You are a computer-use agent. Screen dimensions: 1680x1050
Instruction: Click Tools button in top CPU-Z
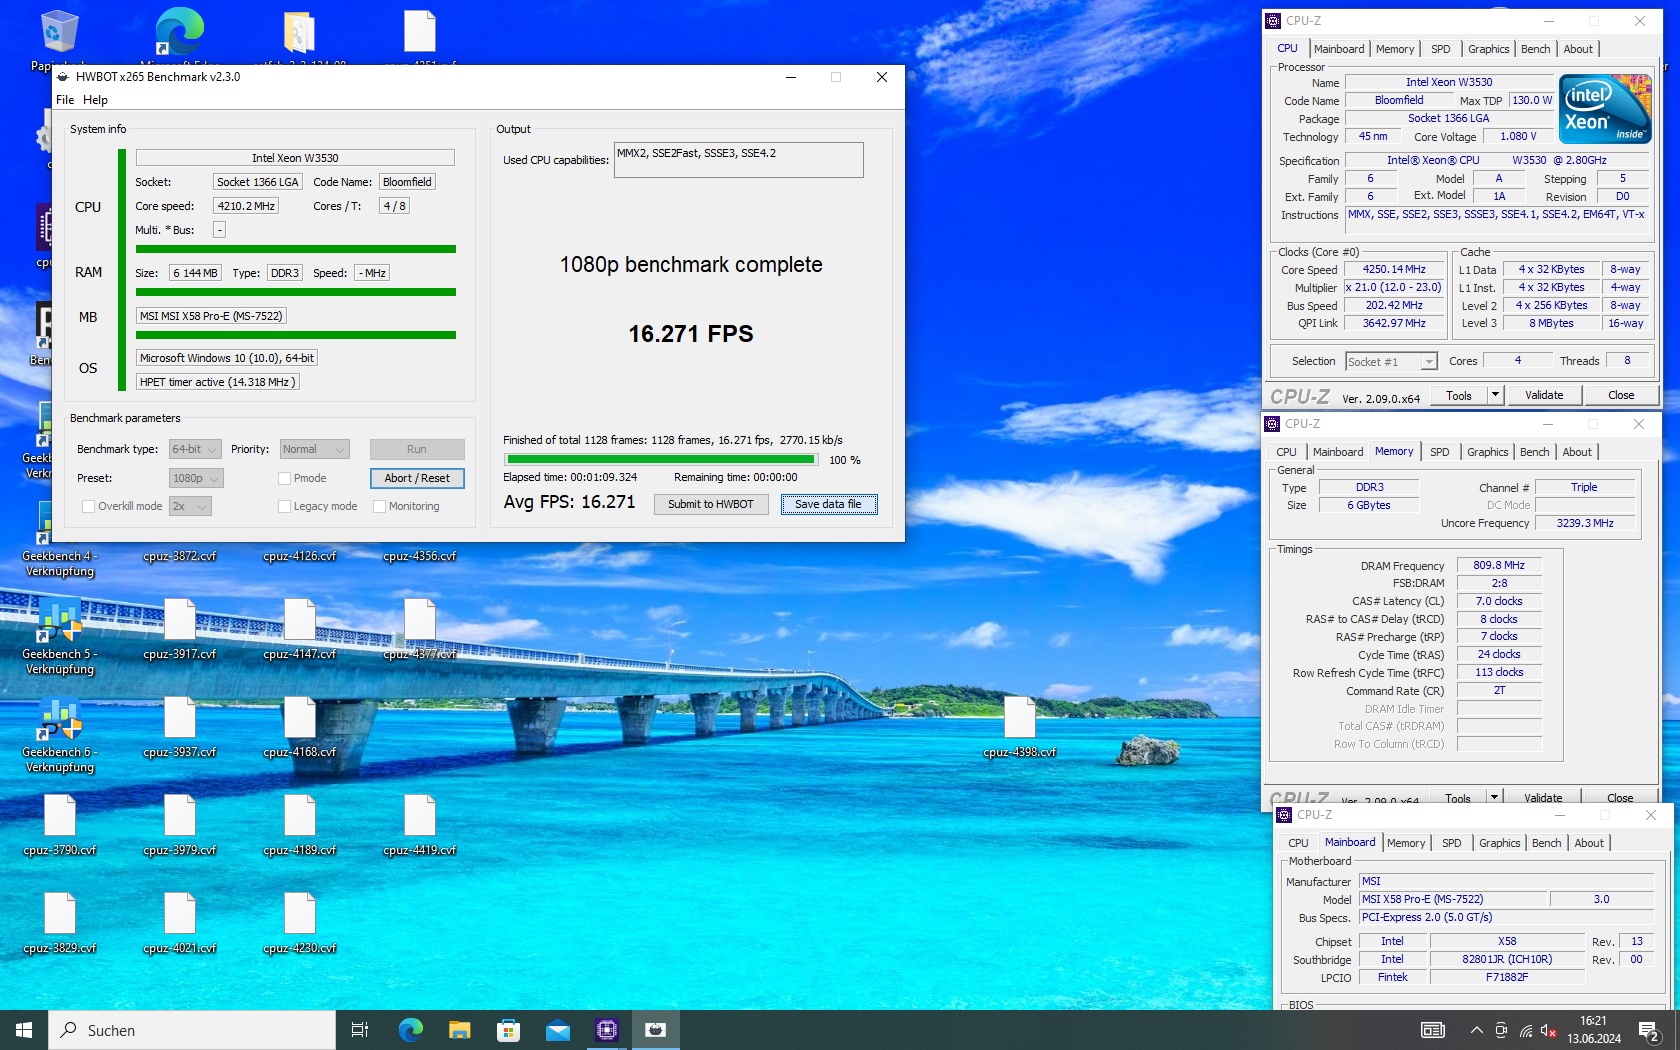1459,395
